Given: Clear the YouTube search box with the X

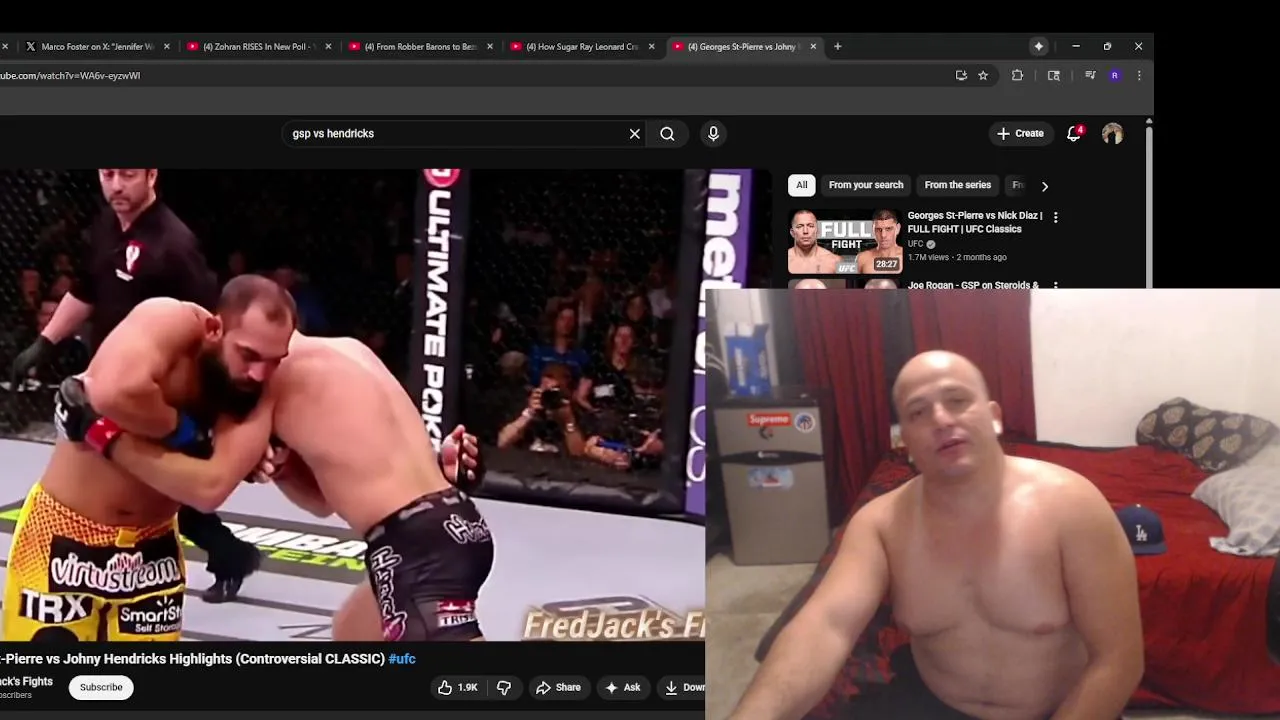Looking at the screenshot, I should tap(634, 133).
